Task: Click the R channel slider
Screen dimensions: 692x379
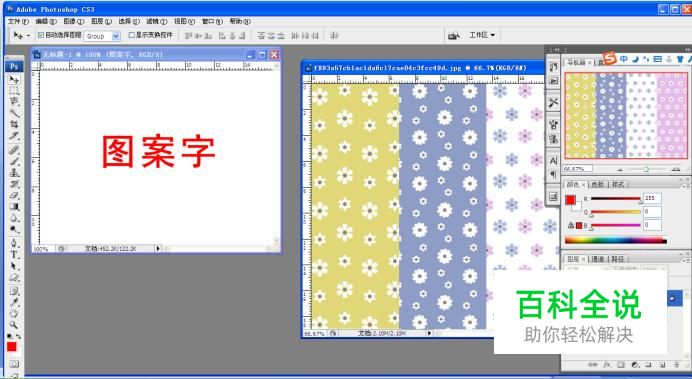Action: 616,199
